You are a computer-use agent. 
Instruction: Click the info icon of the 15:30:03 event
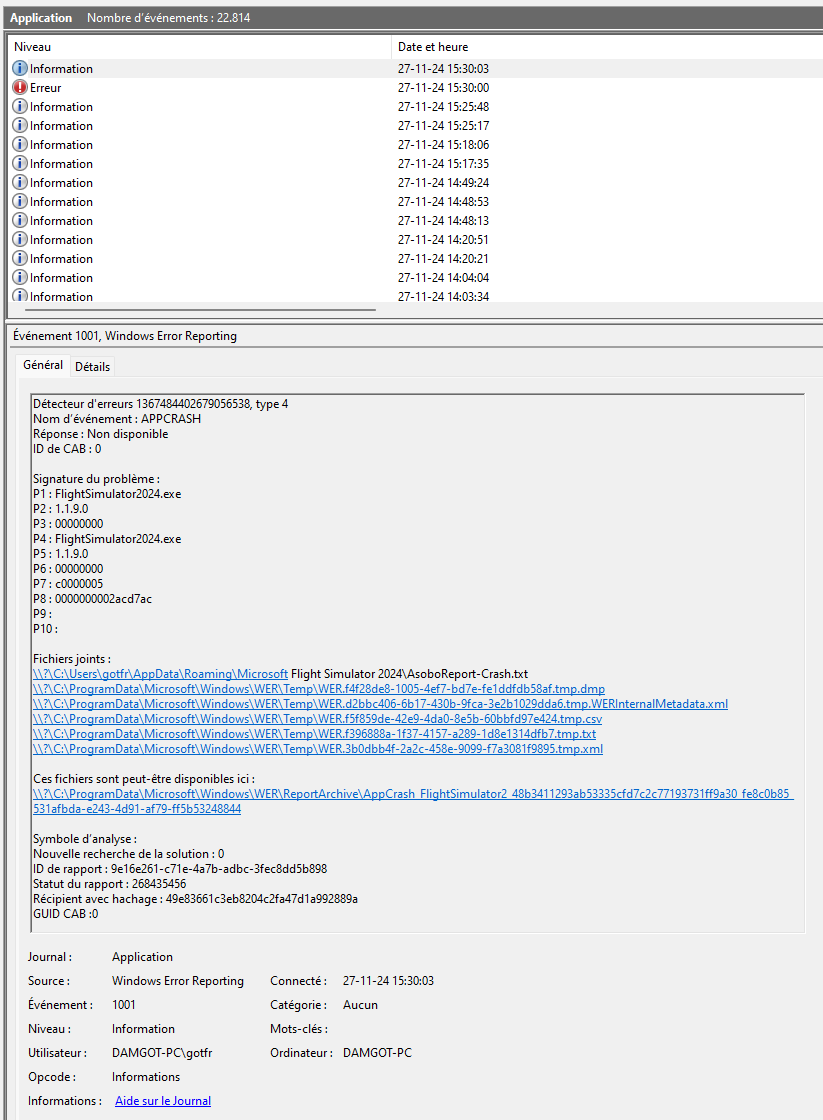point(20,69)
